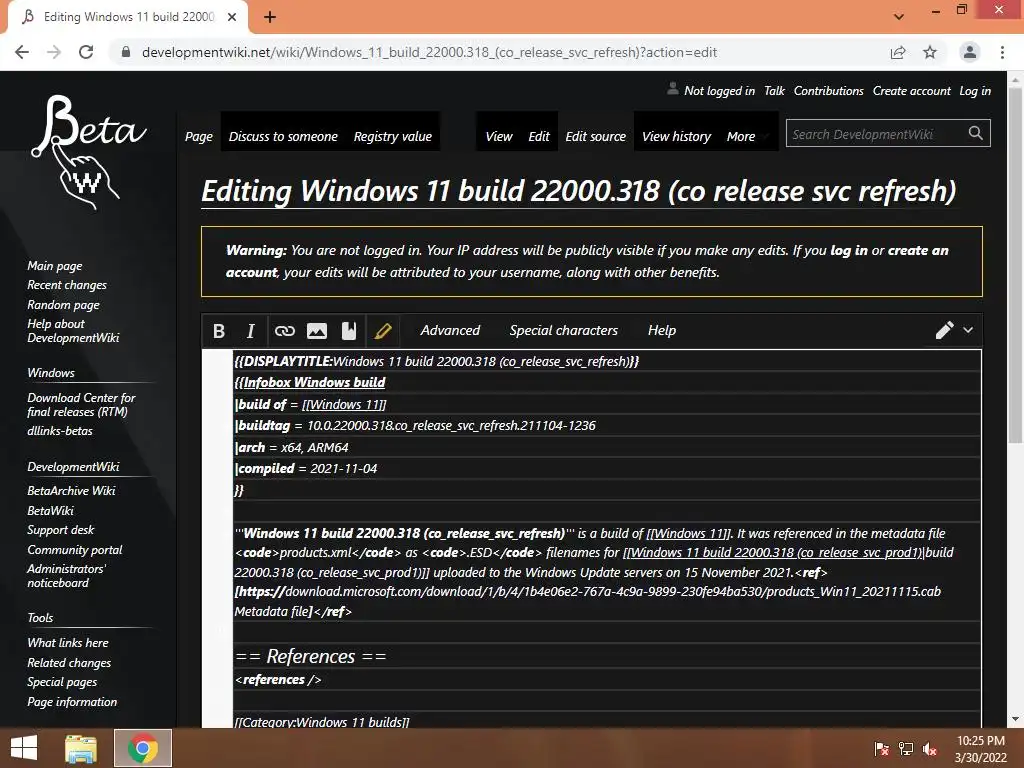1024x768 pixels.
Task: Open the BetaWiki sidebar link
Action: [50, 511]
